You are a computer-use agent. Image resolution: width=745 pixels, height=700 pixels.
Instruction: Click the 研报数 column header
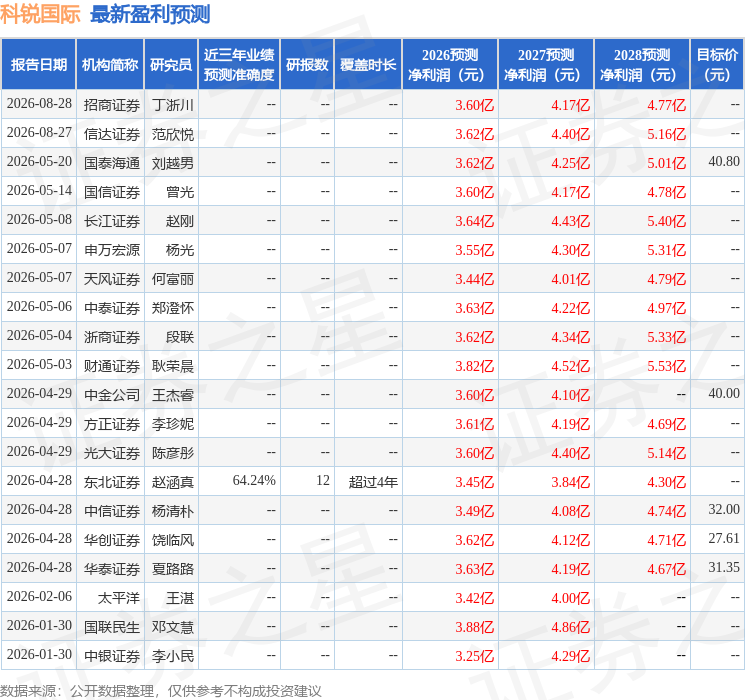click(x=307, y=65)
